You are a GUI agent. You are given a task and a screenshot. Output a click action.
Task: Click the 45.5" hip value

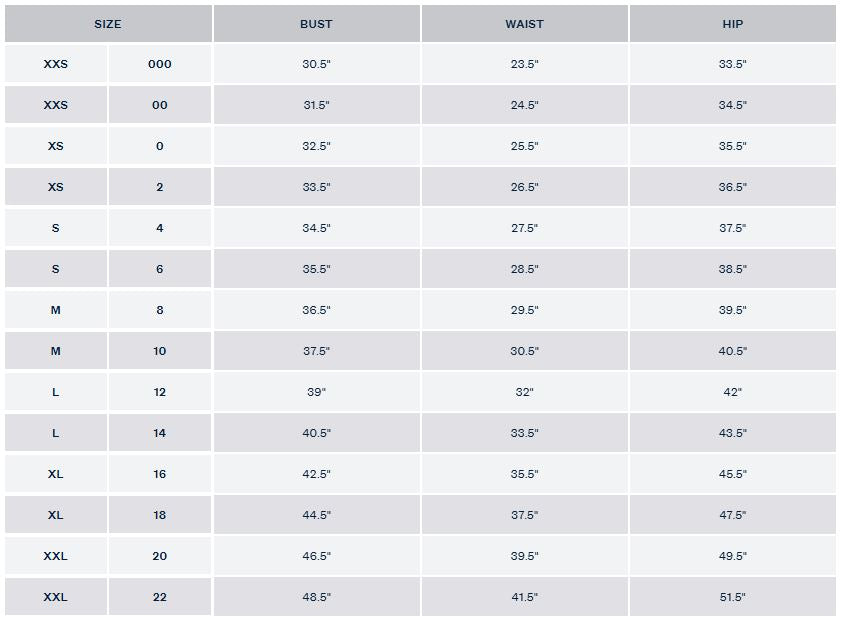(733, 474)
